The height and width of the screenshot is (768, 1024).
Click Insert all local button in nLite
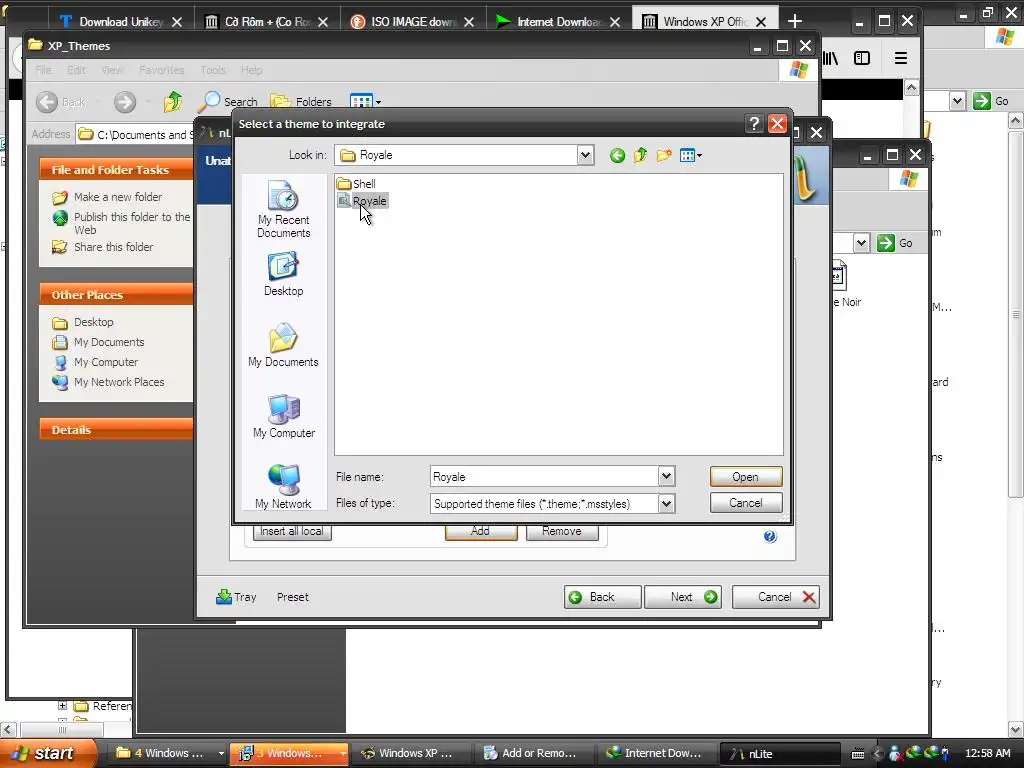coord(292,532)
